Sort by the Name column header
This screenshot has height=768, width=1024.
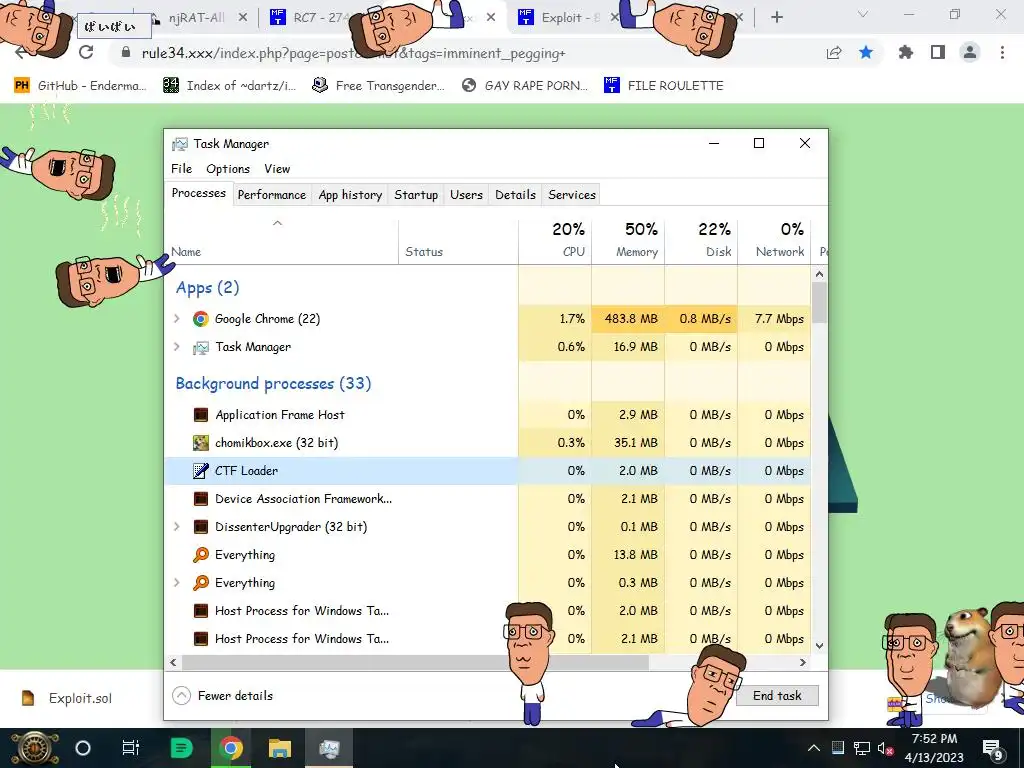pos(281,240)
